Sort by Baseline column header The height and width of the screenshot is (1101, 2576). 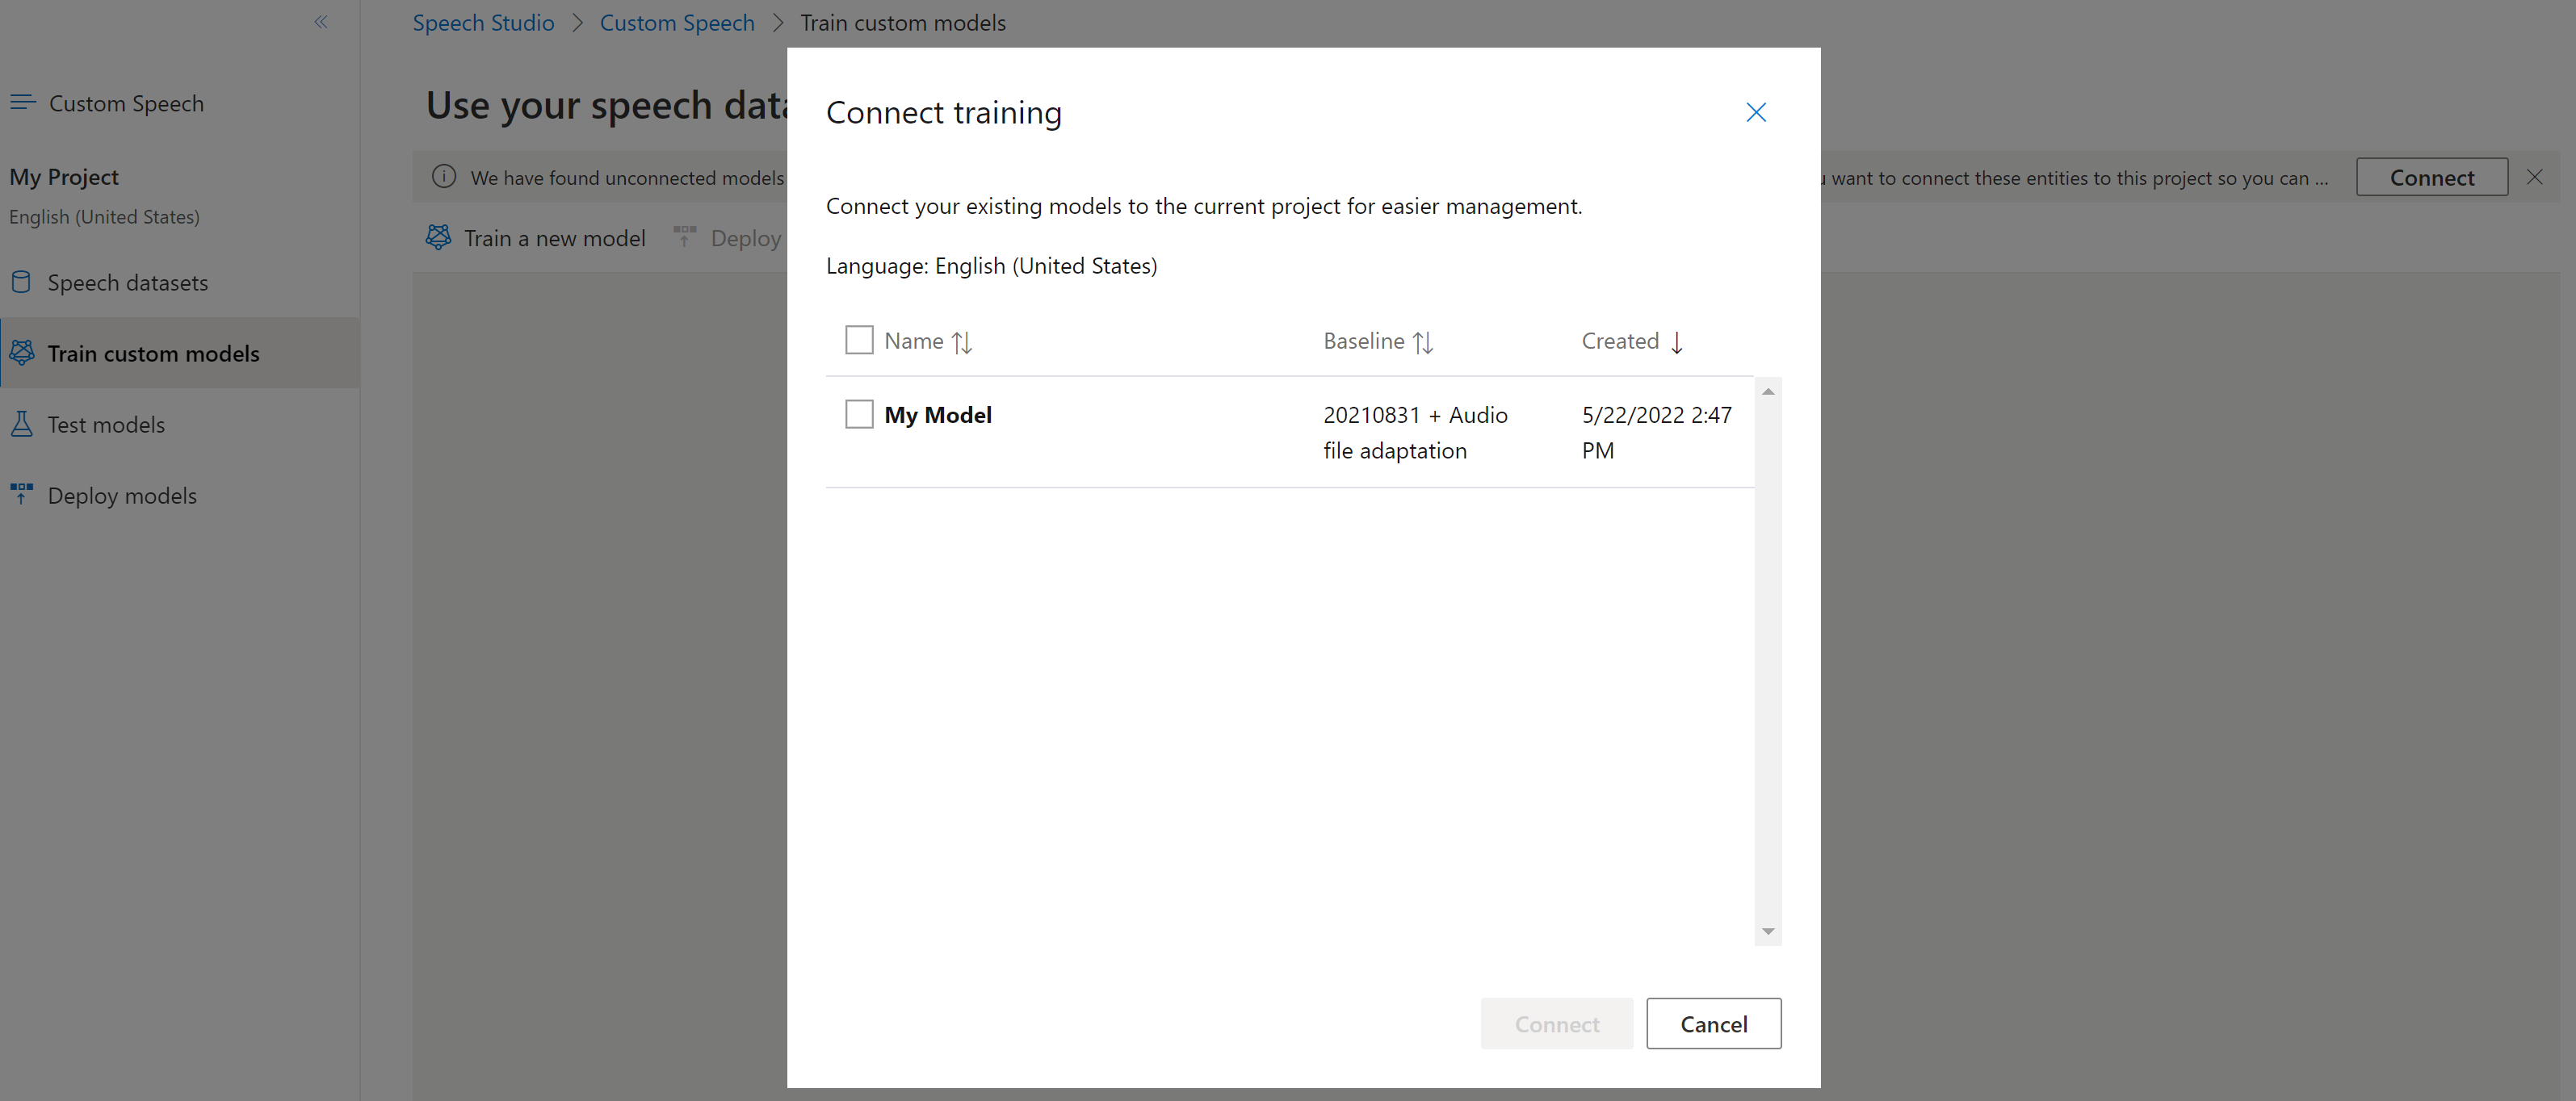coord(1377,340)
